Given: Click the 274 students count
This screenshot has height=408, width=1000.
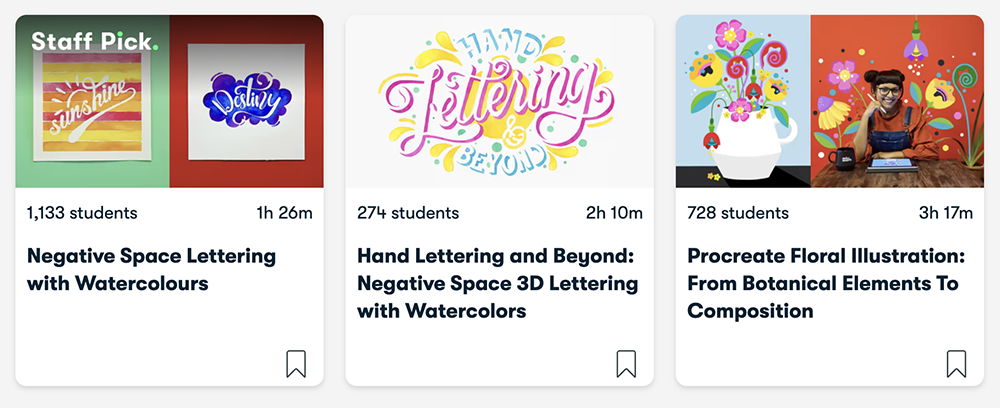Looking at the screenshot, I should pyautogui.click(x=408, y=213).
